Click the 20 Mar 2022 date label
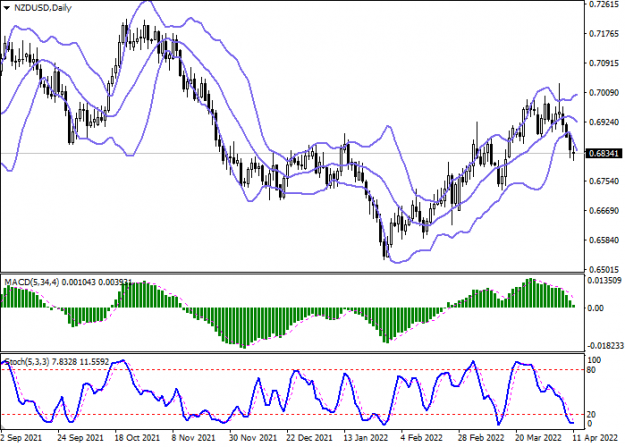Viewport: 625px width, 447px height. click(538, 438)
